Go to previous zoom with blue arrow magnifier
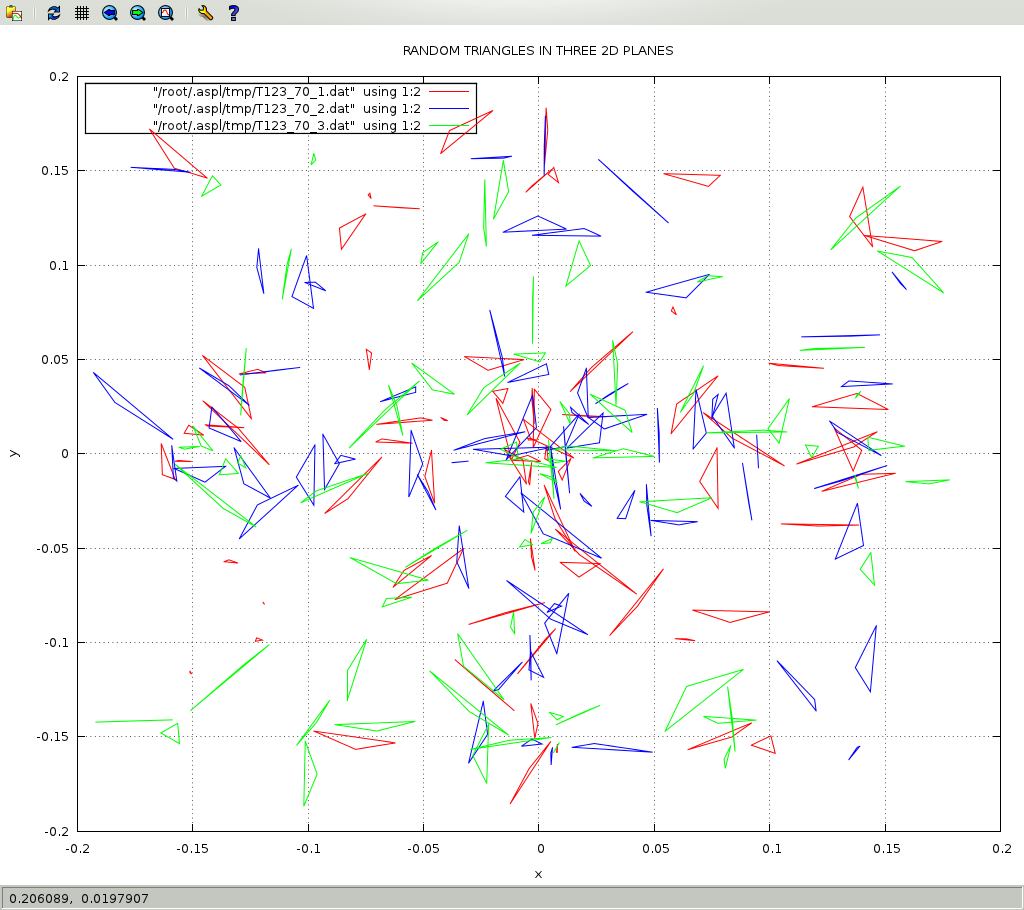Viewport: 1024px width, 910px height. [110, 13]
